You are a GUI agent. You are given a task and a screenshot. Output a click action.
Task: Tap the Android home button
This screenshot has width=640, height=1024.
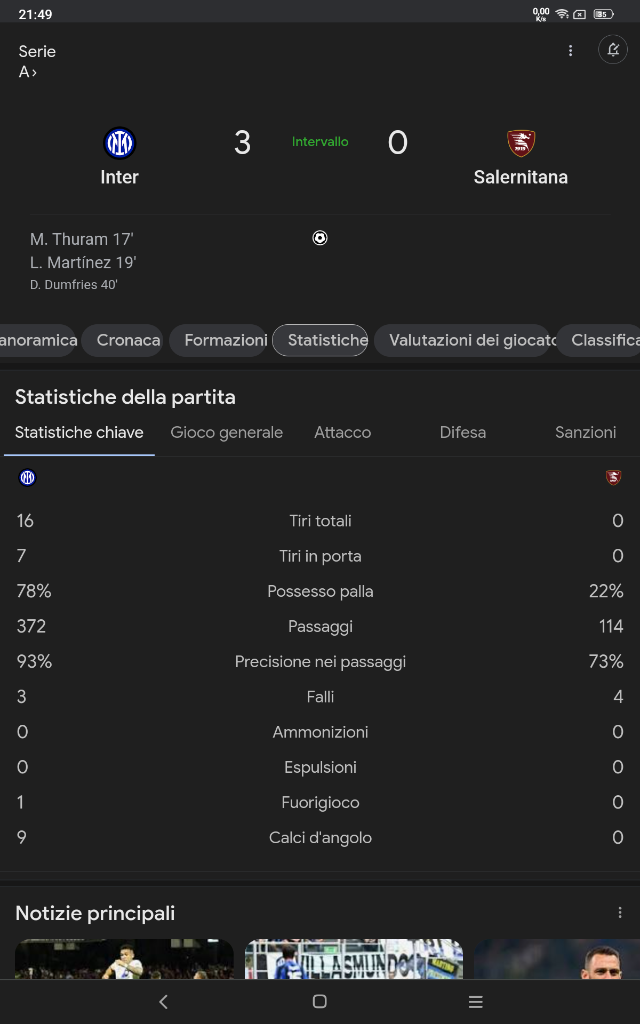click(x=319, y=1001)
